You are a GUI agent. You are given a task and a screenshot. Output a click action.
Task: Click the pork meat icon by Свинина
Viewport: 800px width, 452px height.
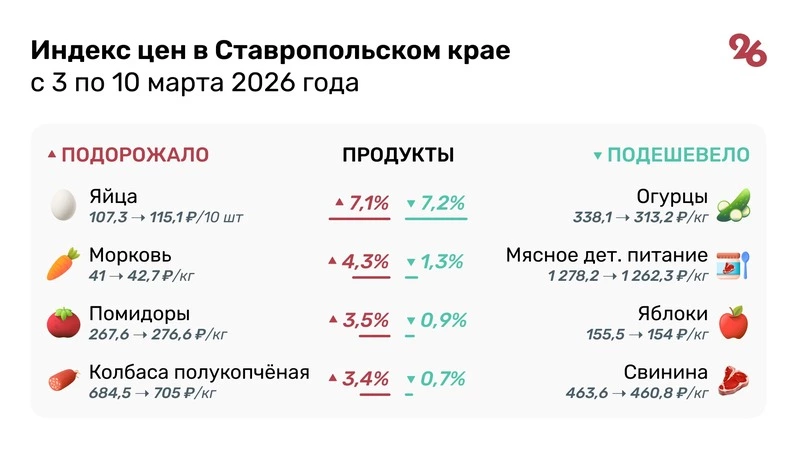point(734,381)
